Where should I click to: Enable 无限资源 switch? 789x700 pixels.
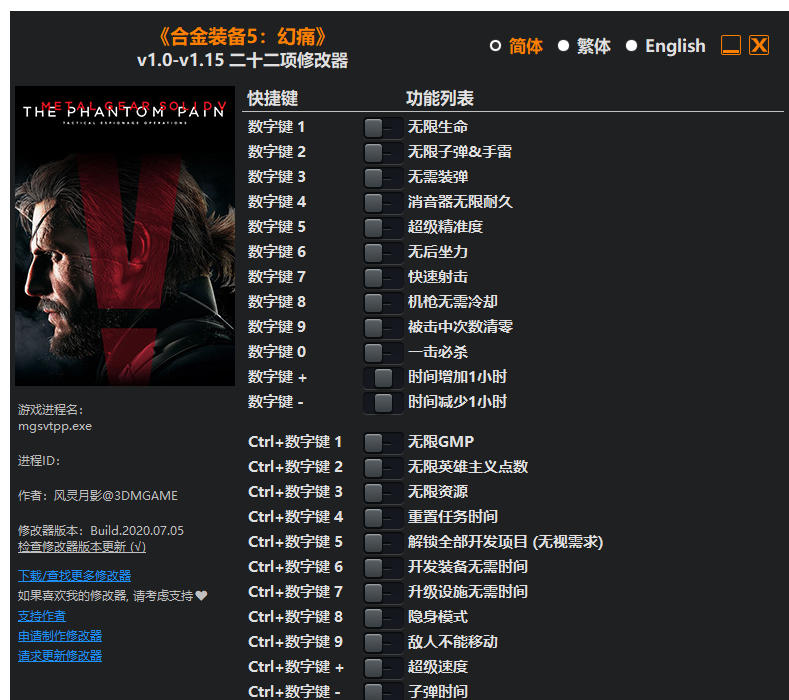click(383, 493)
